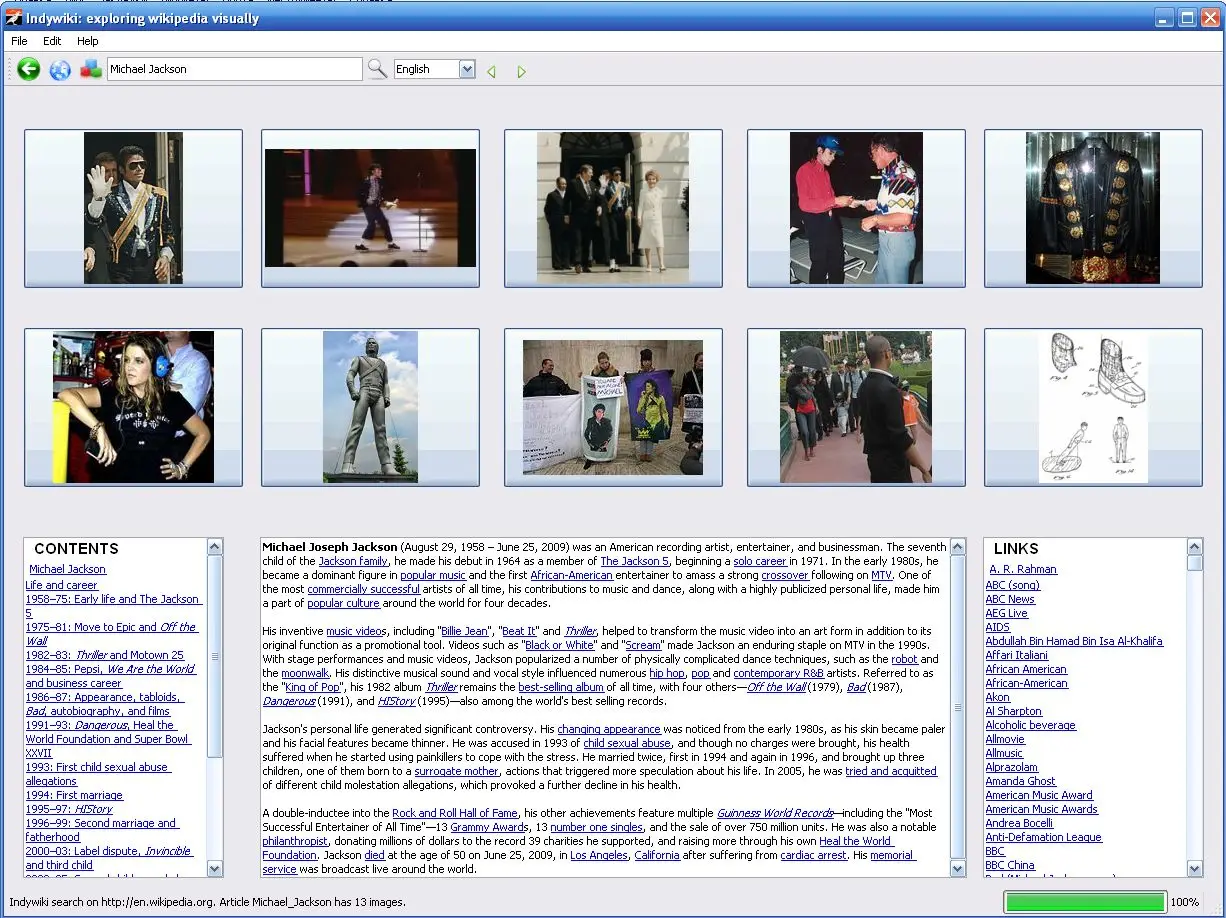Click 'King of Pop' link in article
Viewport: 1226px width, 918px height.
pyautogui.click(x=314, y=687)
